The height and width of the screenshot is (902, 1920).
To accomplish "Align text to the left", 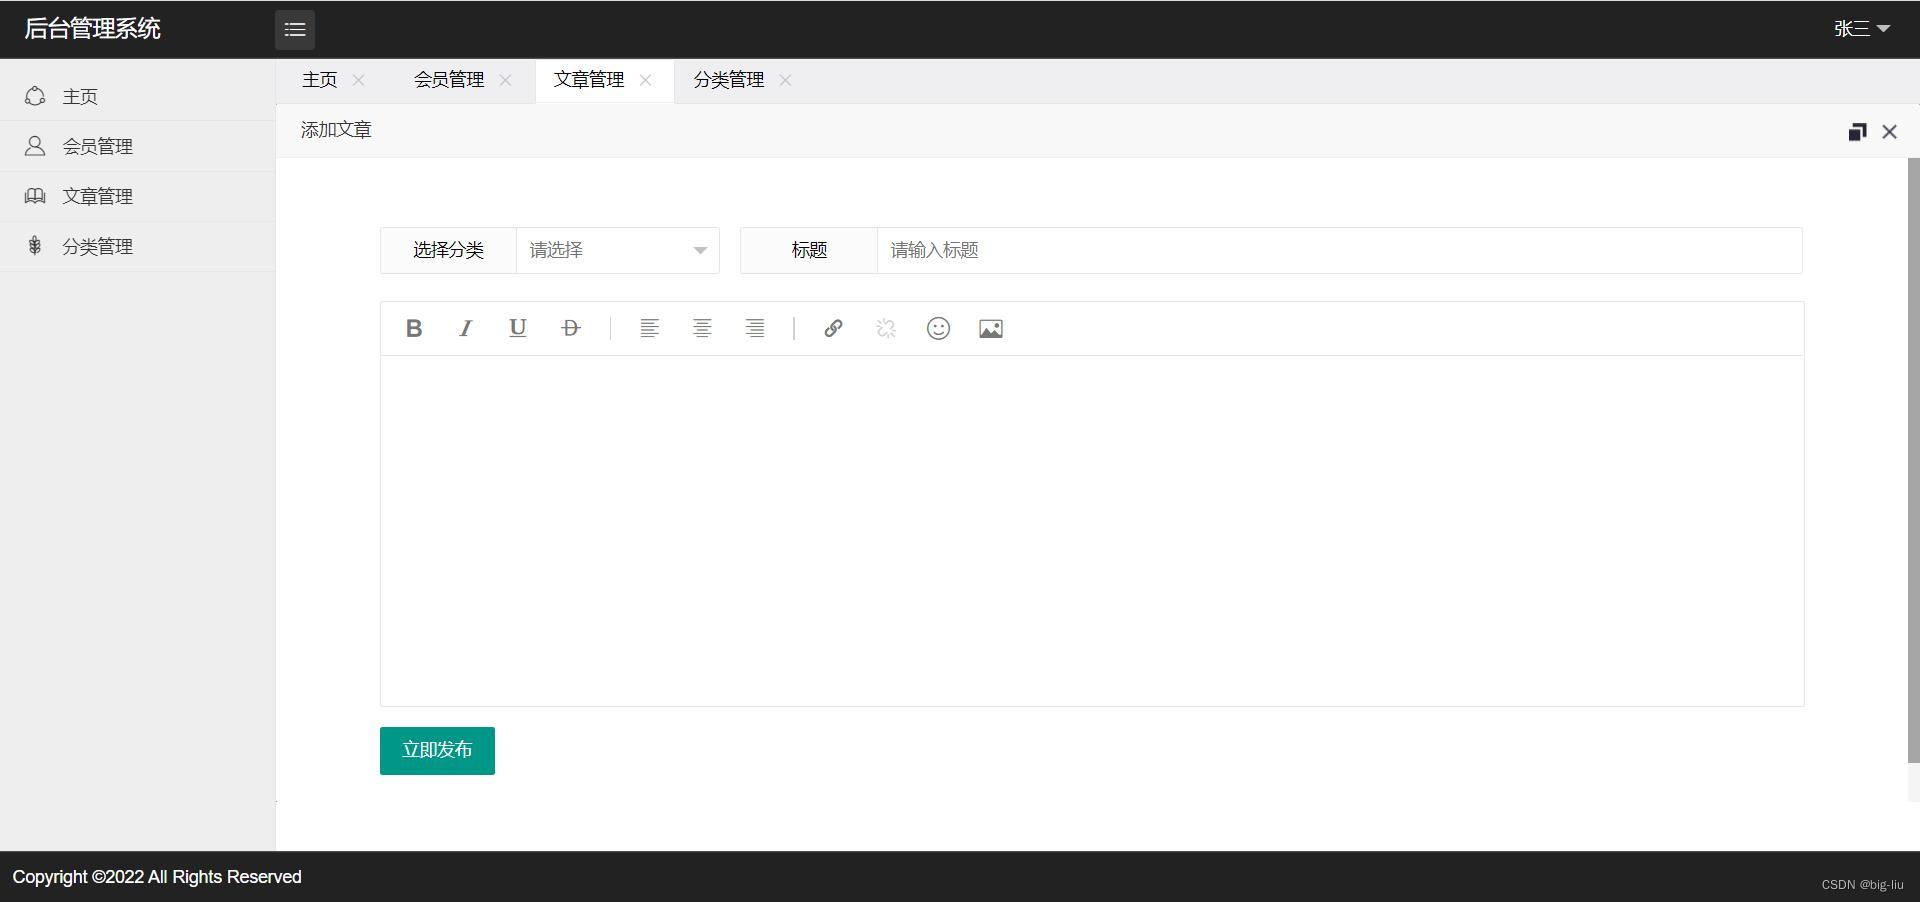I will point(650,328).
